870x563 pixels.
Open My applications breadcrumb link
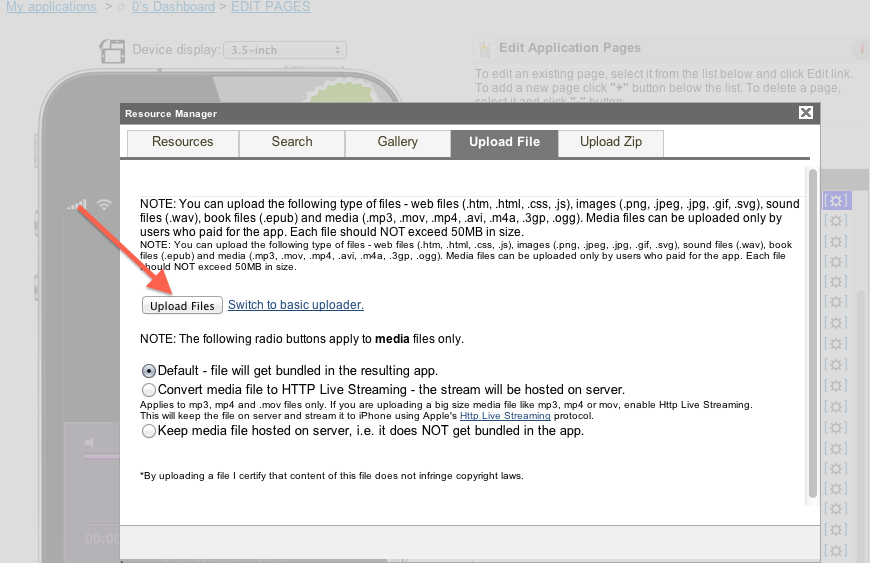tap(51, 7)
